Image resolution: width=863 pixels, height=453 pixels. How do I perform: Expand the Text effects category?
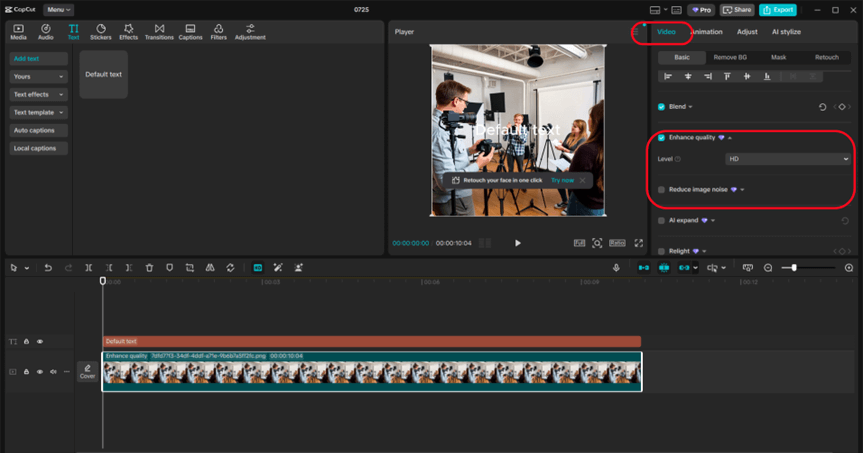pyautogui.click(x=39, y=94)
